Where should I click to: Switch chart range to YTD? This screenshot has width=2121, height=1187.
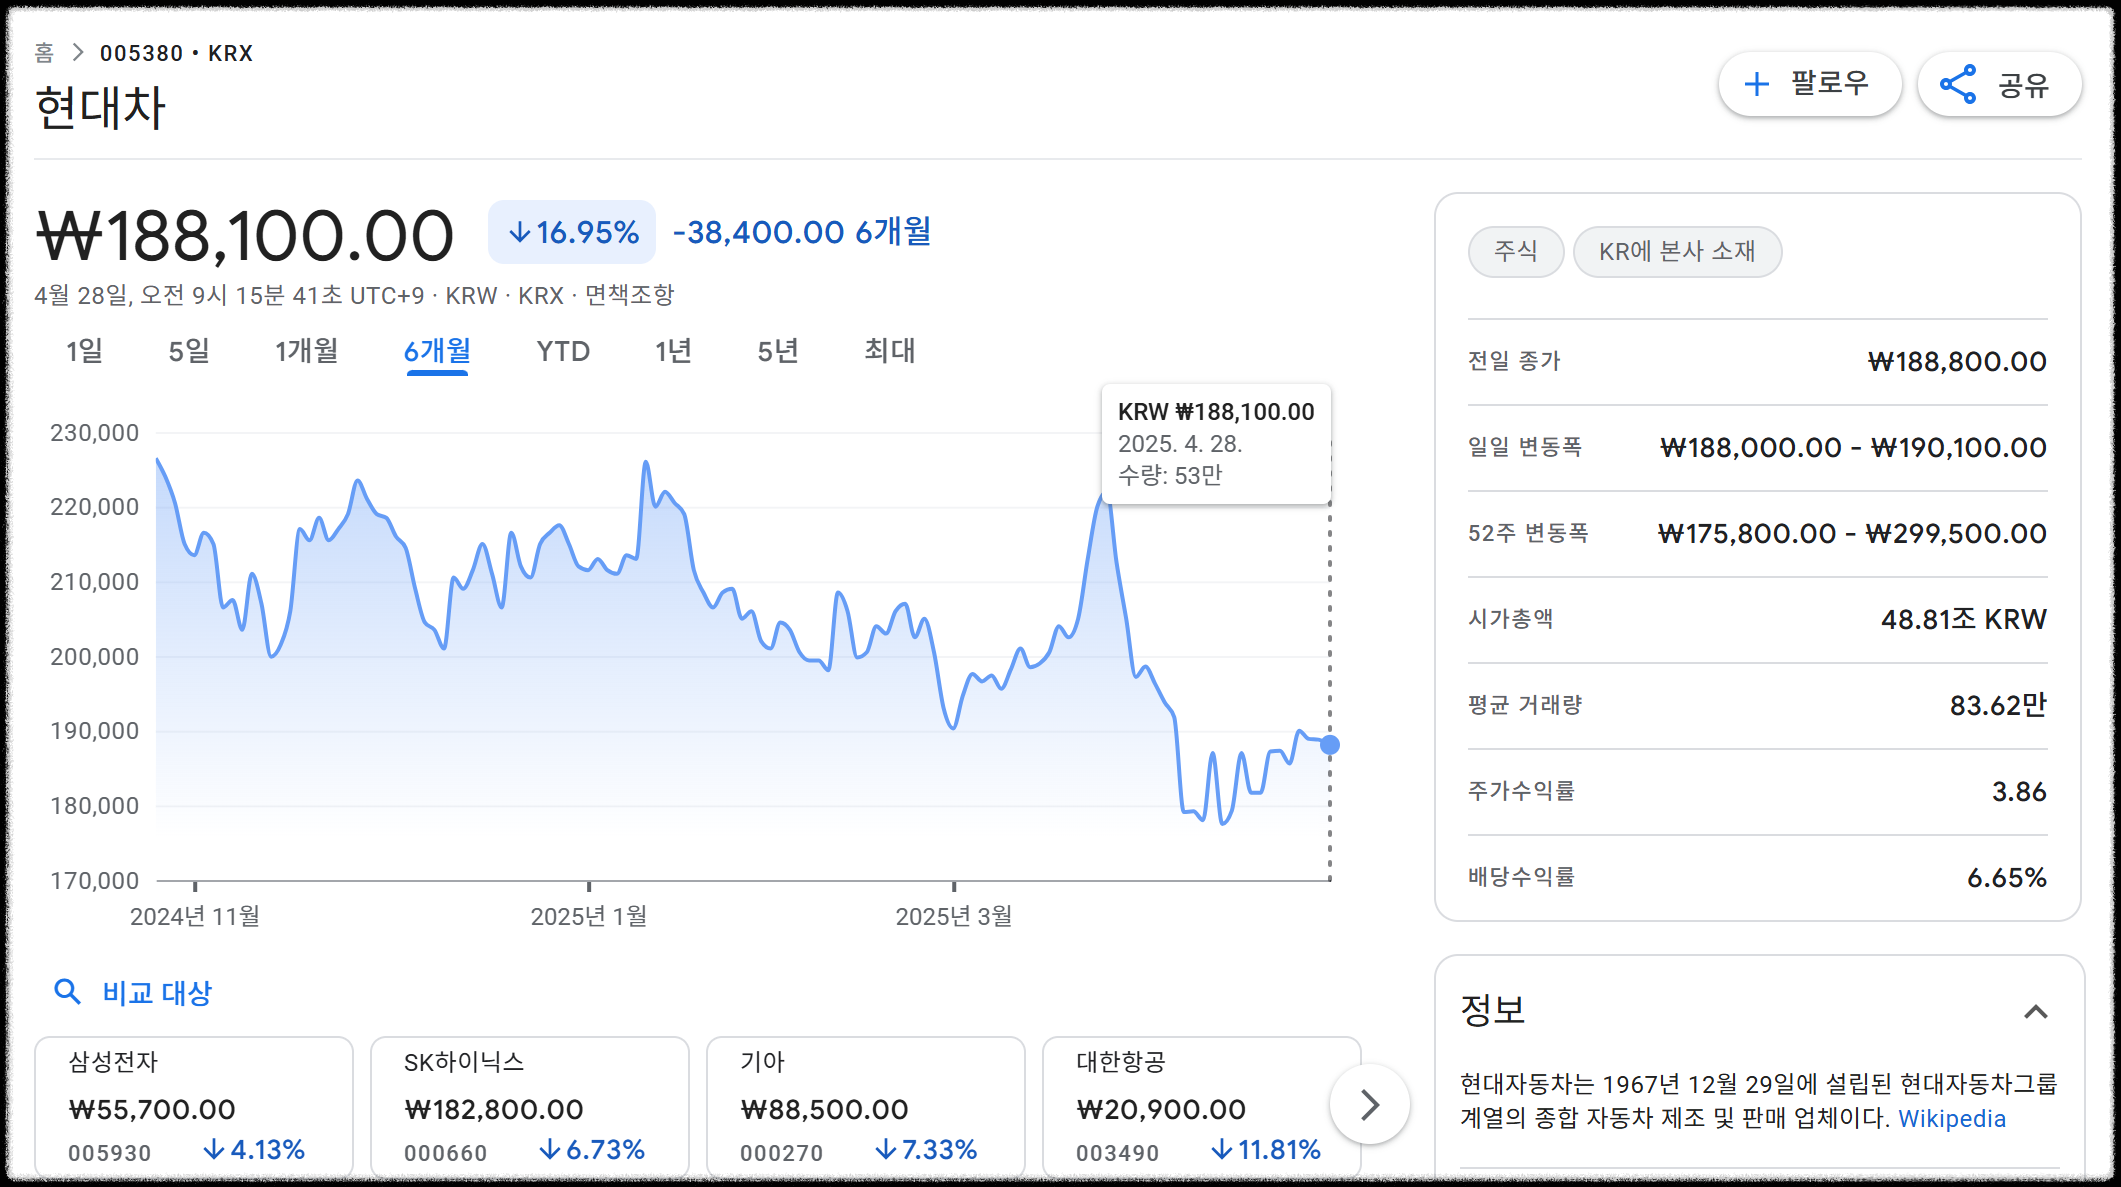(563, 351)
